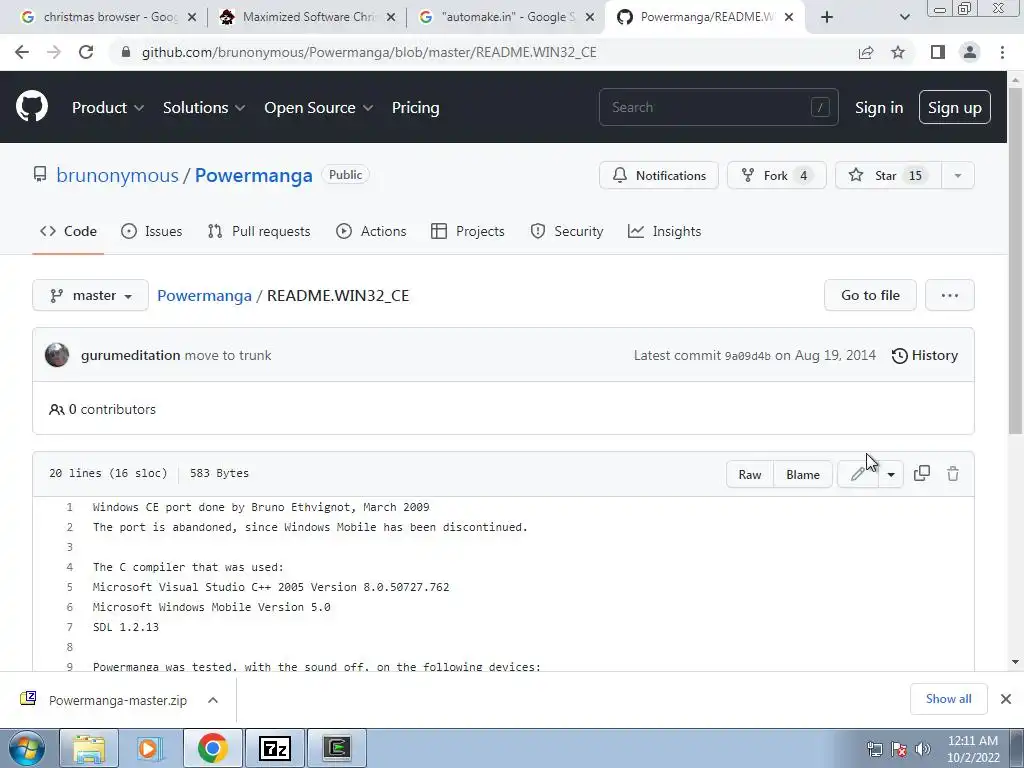Expand Powermanga-master.zip download options
Viewport: 1024px width, 768px height.
[x=213, y=700]
